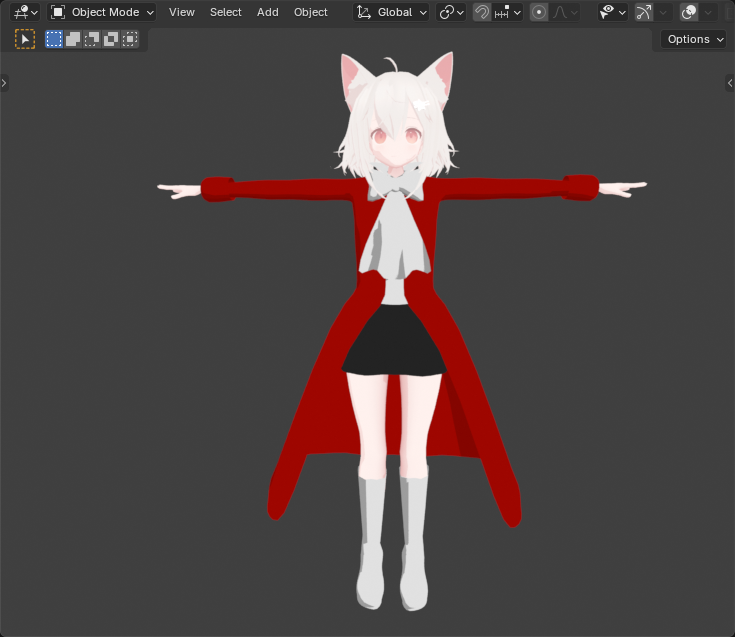This screenshot has width=735, height=637.
Task: Open the overlays settings dropdown arrow
Action: coord(708,12)
